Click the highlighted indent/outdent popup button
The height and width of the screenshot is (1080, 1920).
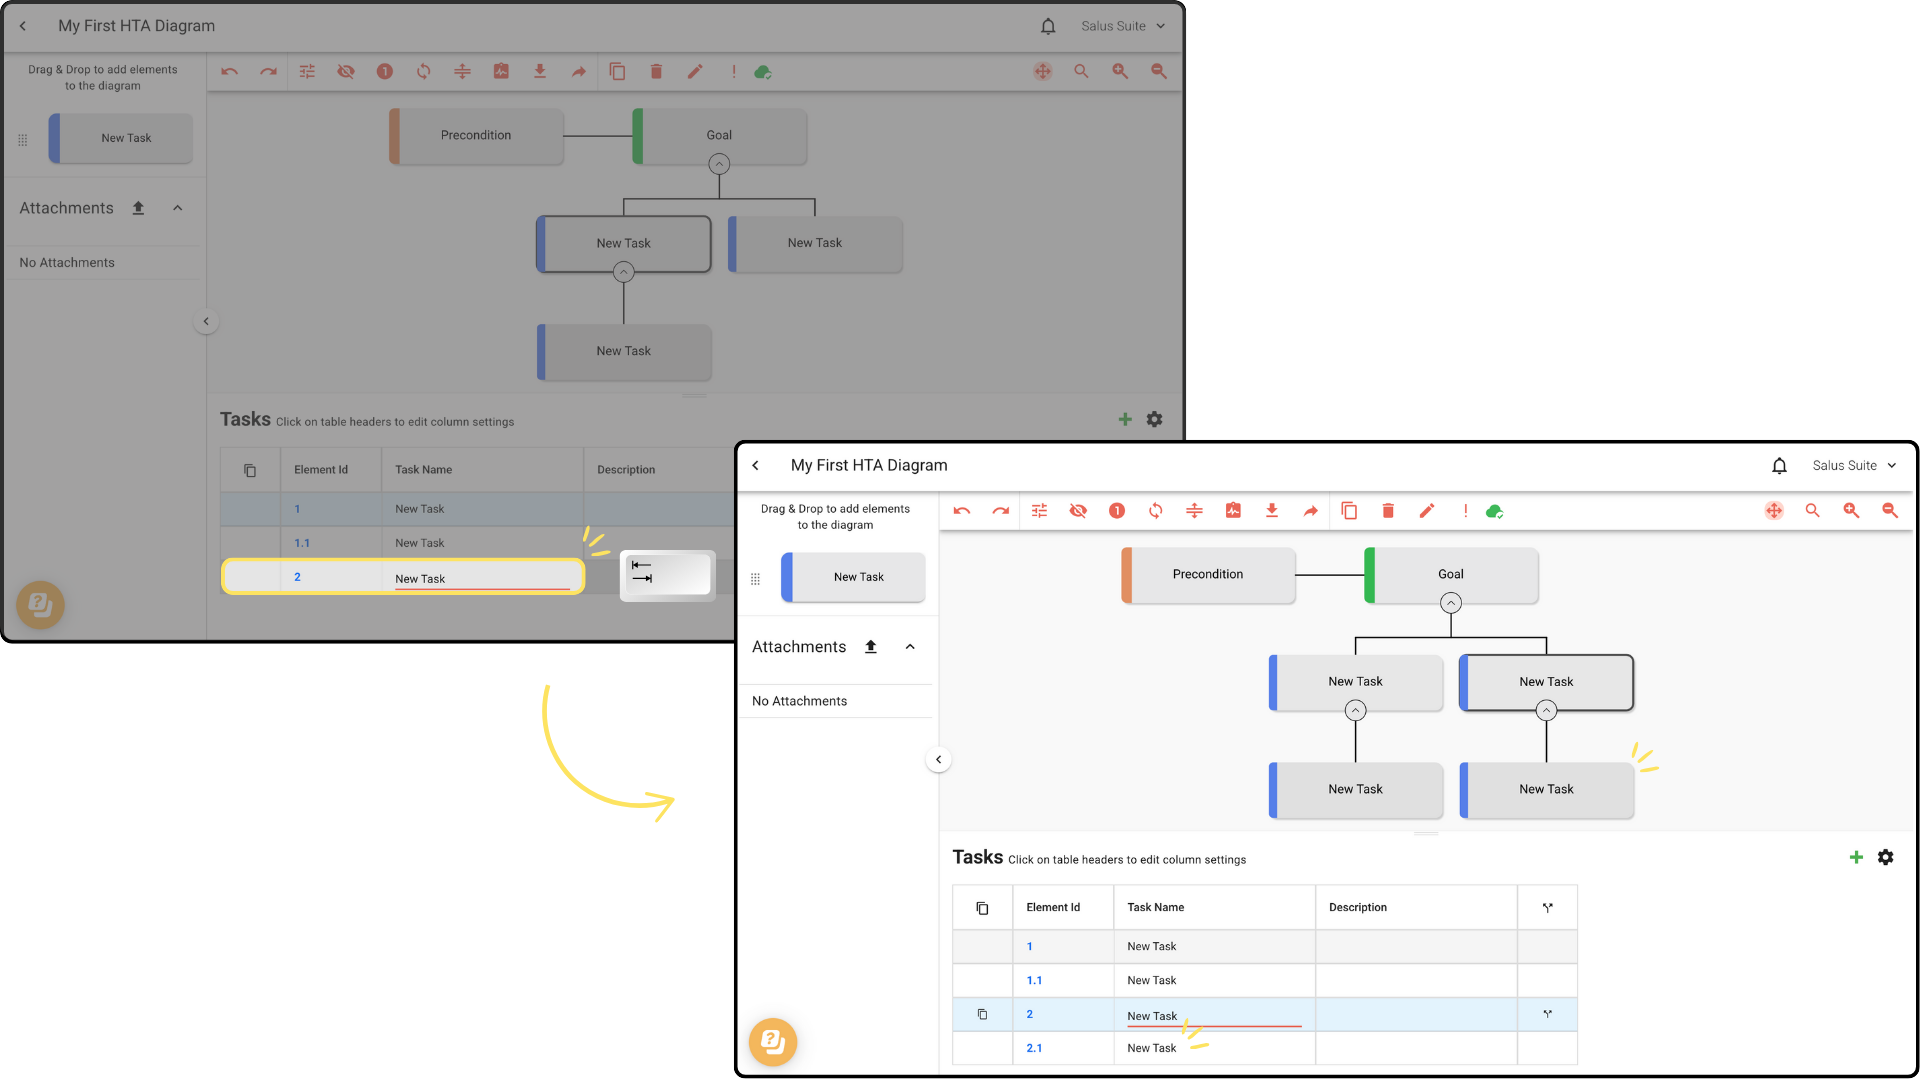[667, 575]
